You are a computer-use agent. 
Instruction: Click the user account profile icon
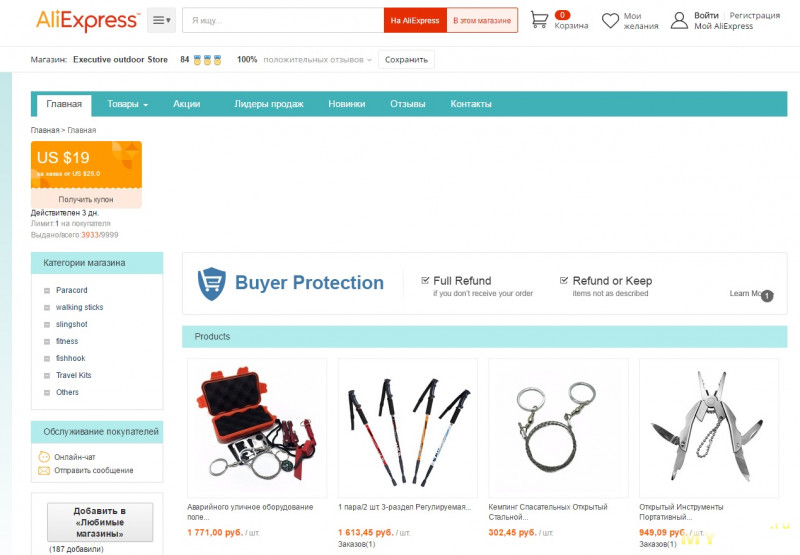[679, 20]
